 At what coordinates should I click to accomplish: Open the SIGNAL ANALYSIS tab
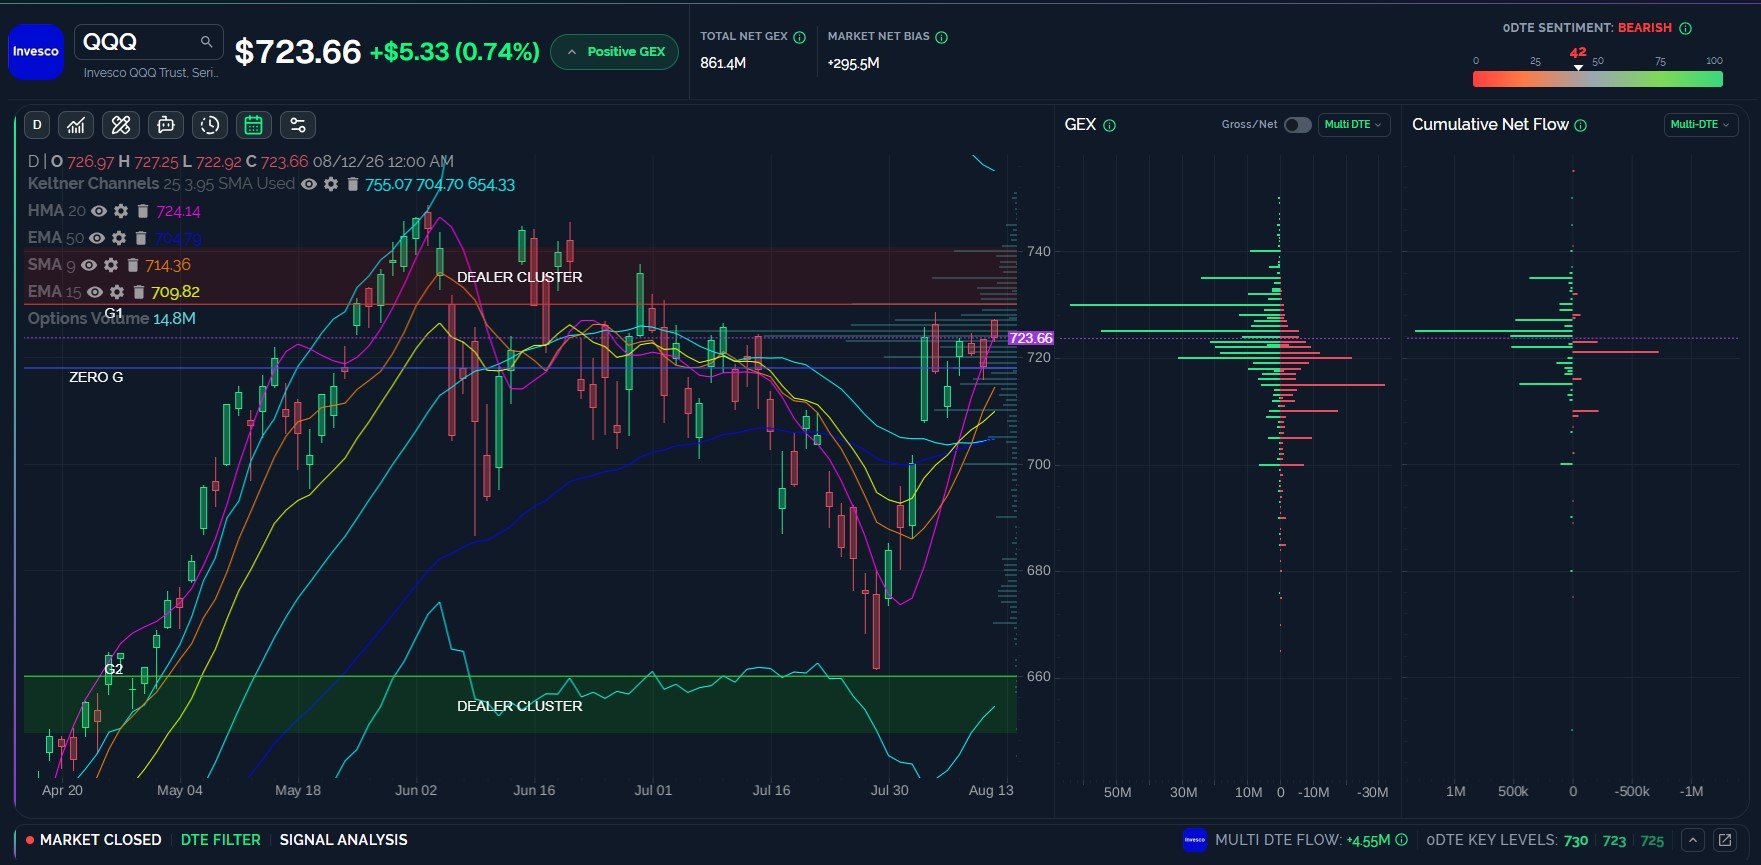pos(343,840)
